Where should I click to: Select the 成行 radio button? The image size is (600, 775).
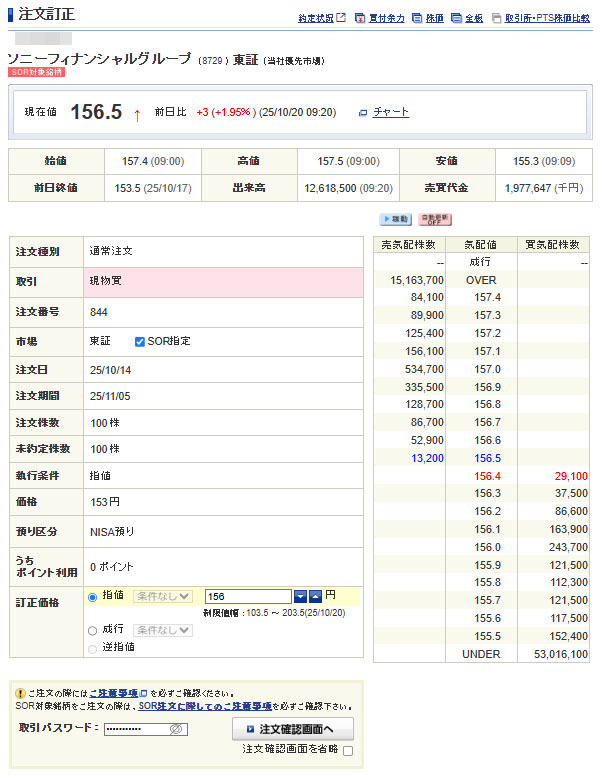[x=93, y=631]
